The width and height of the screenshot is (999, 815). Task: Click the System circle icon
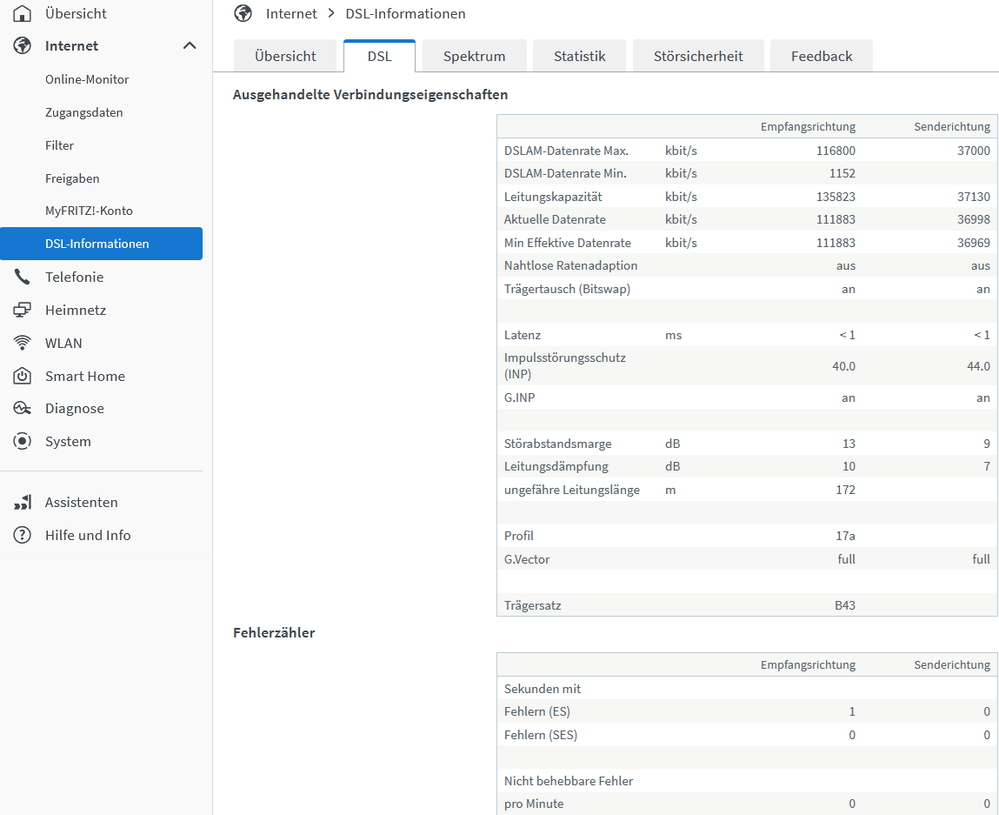point(22,441)
